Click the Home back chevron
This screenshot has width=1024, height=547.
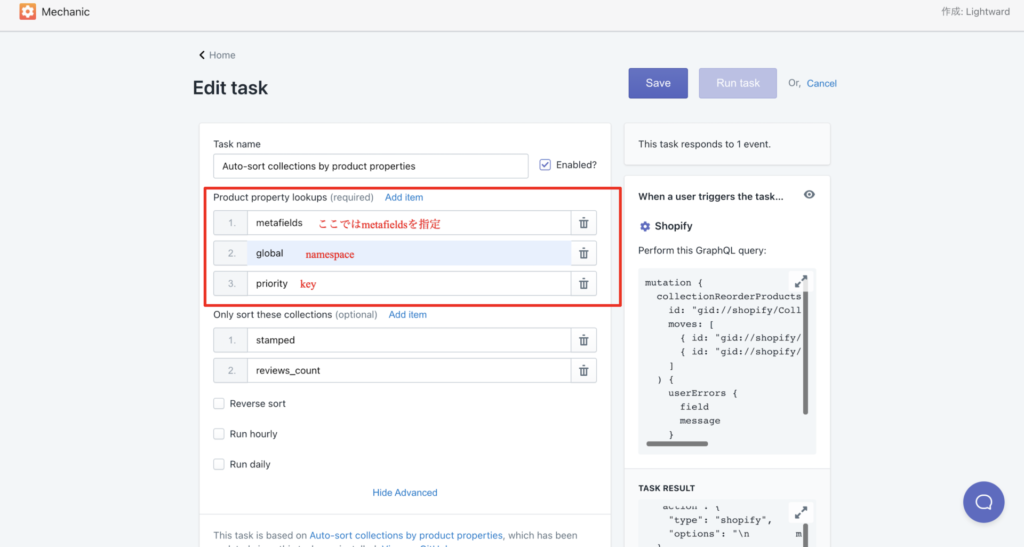click(202, 55)
